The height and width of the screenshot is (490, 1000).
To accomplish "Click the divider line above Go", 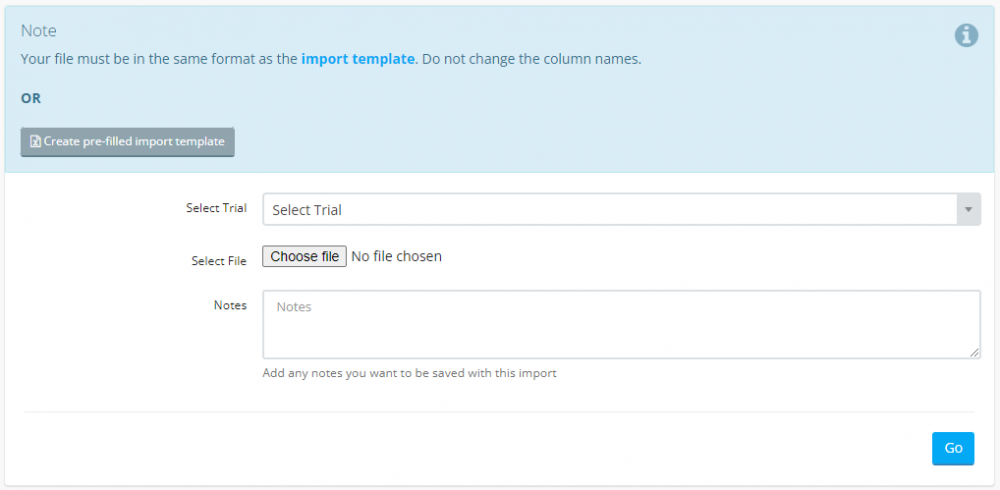I will click(500, 412).
